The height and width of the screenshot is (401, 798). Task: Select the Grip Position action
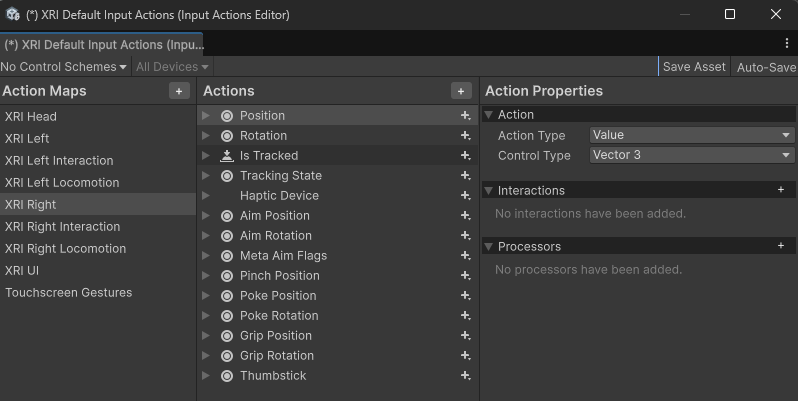(x=276, y=336)
